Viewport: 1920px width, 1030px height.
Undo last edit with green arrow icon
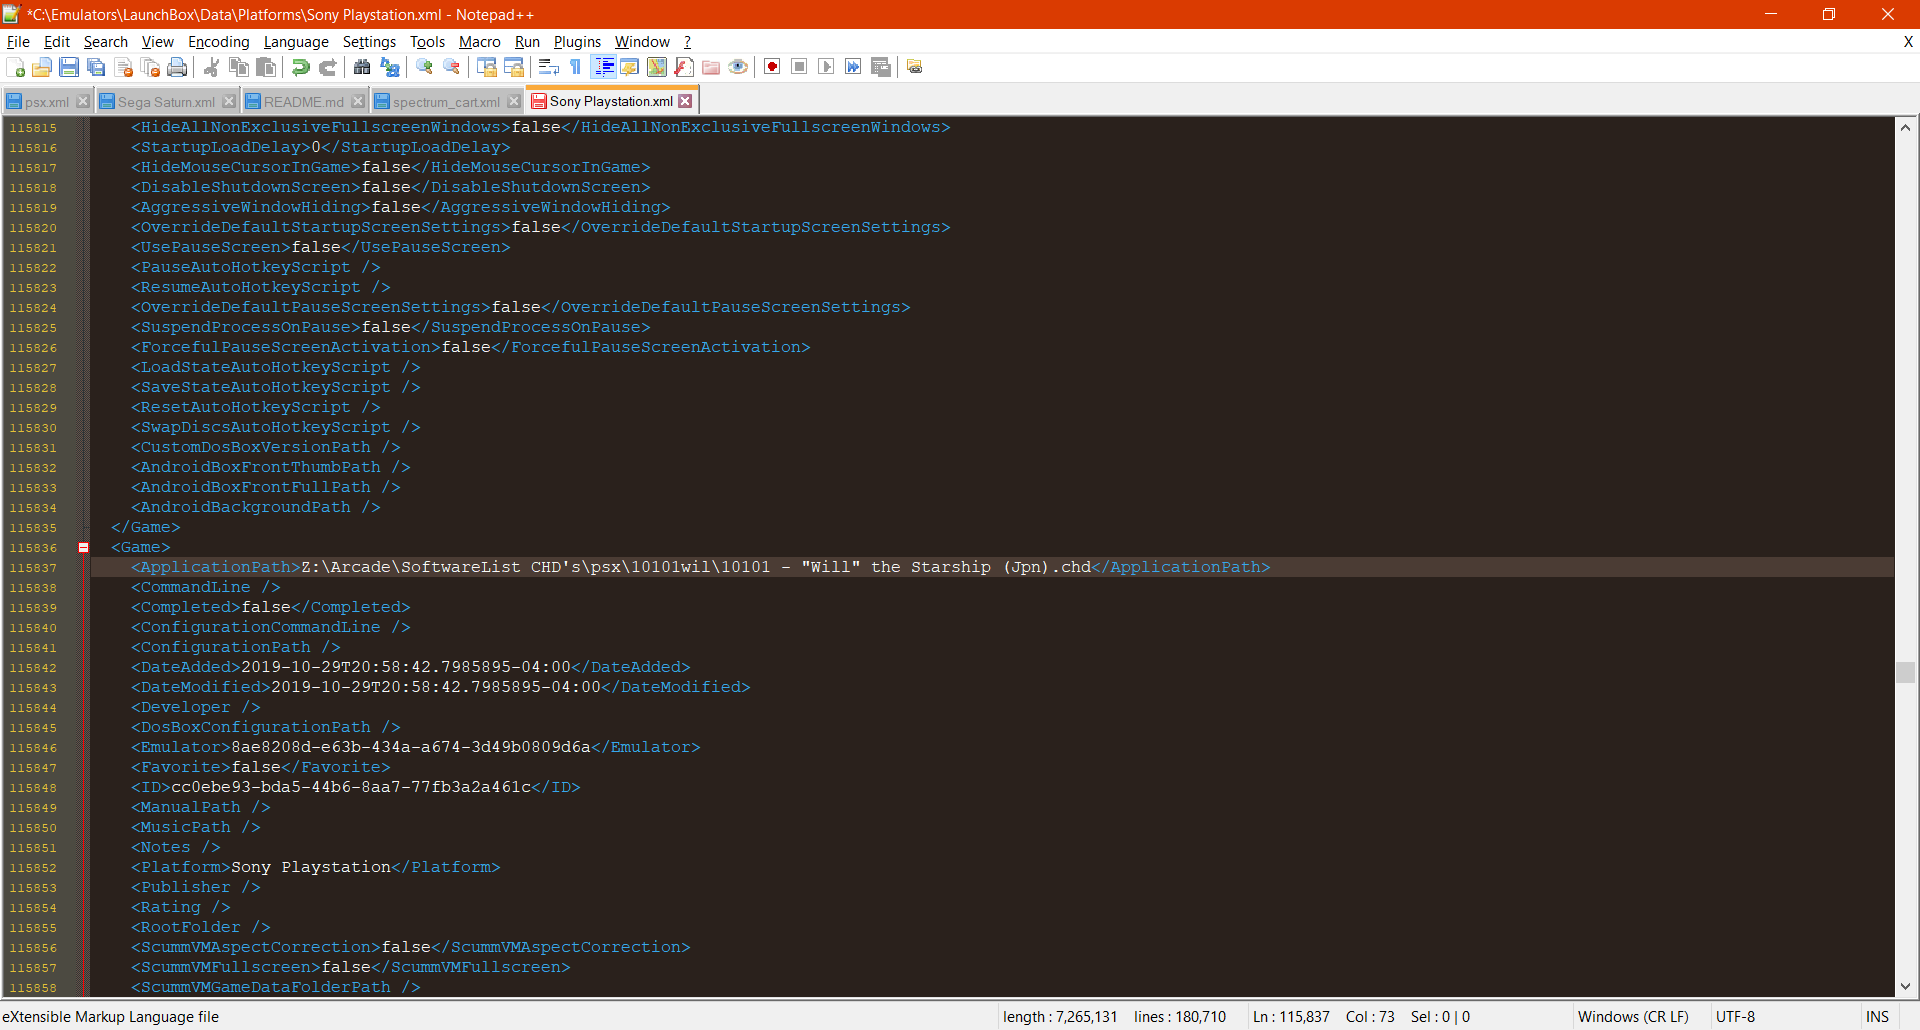pyautogui.click(x=300, y=67)
